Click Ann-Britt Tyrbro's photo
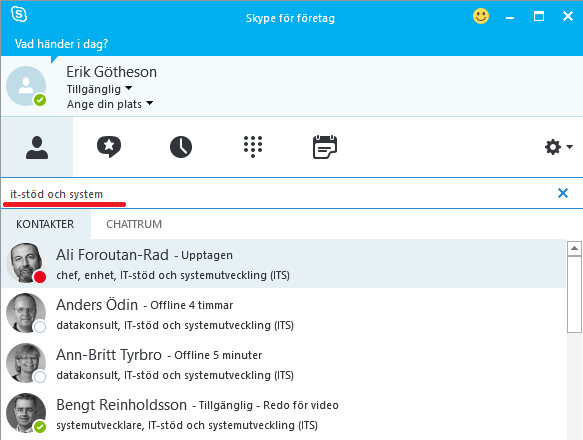583x440 pixels. click(x=26, y=363)
